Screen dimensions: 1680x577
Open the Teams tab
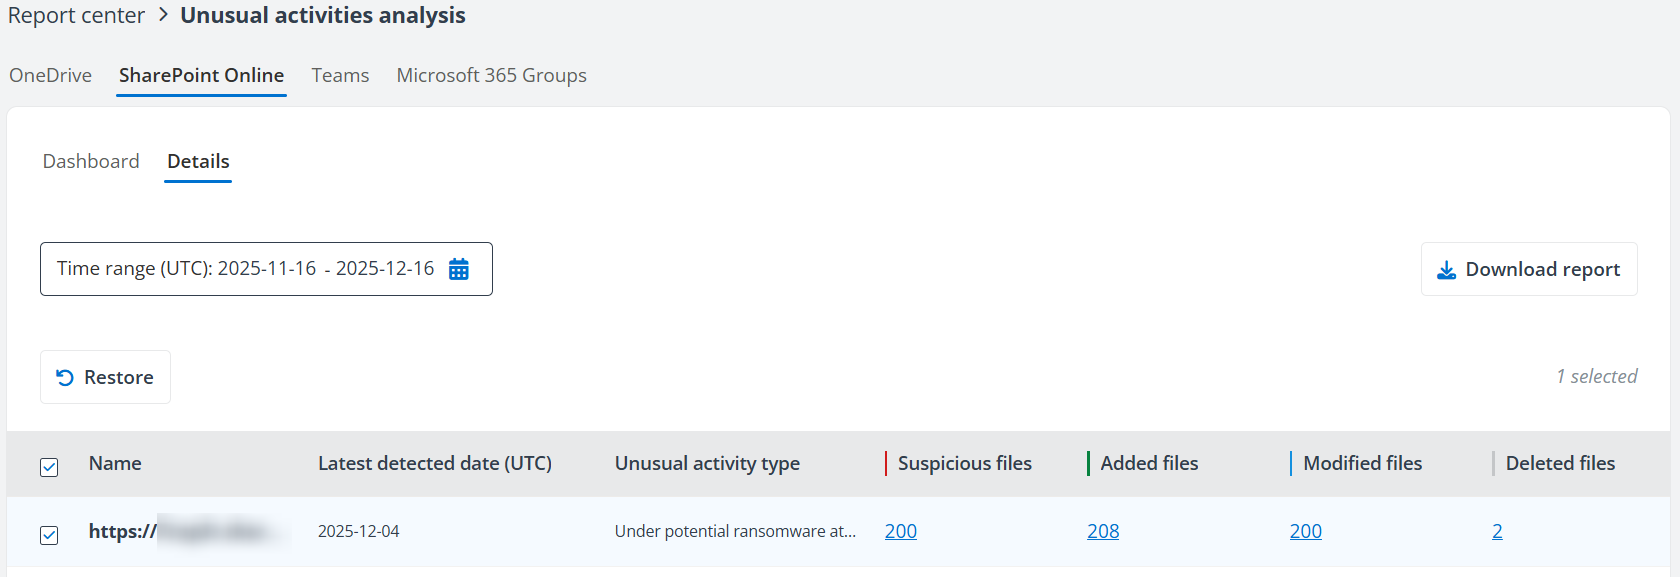tap(340, 76)
